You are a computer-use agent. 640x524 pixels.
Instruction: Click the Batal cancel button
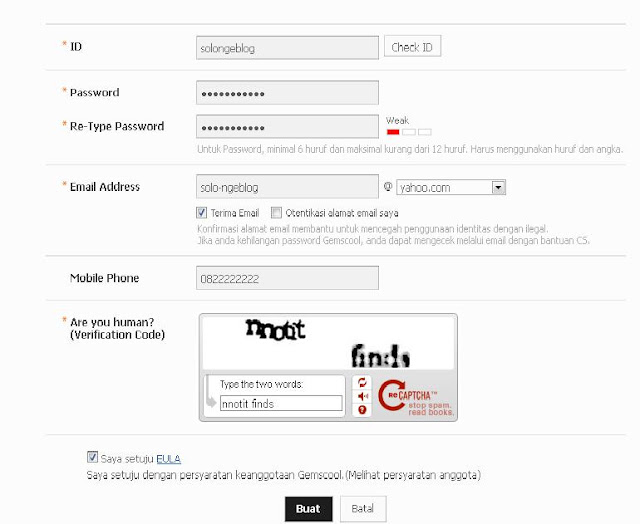362,508
